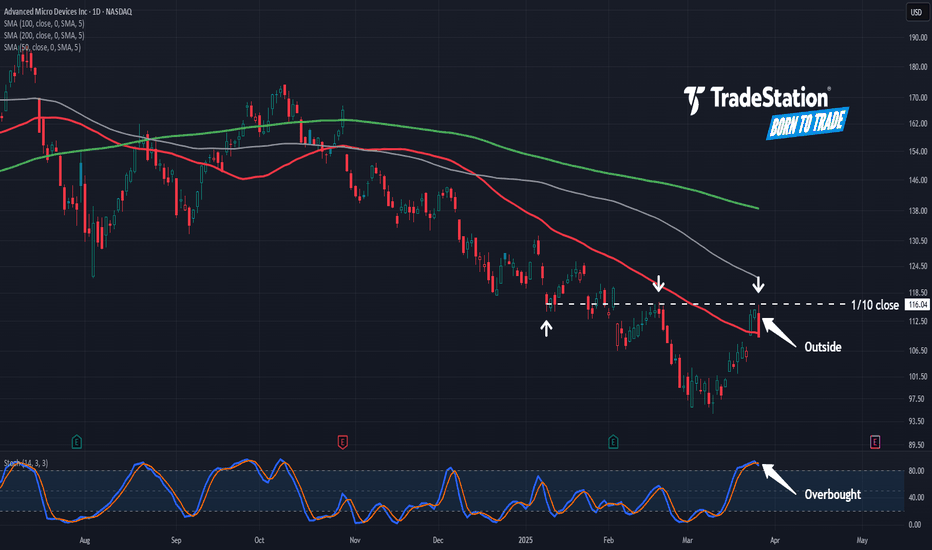Click the 170.00 price axis label
Screen dimensions: 932x550
pyautogui.click(x=918, y=98)
